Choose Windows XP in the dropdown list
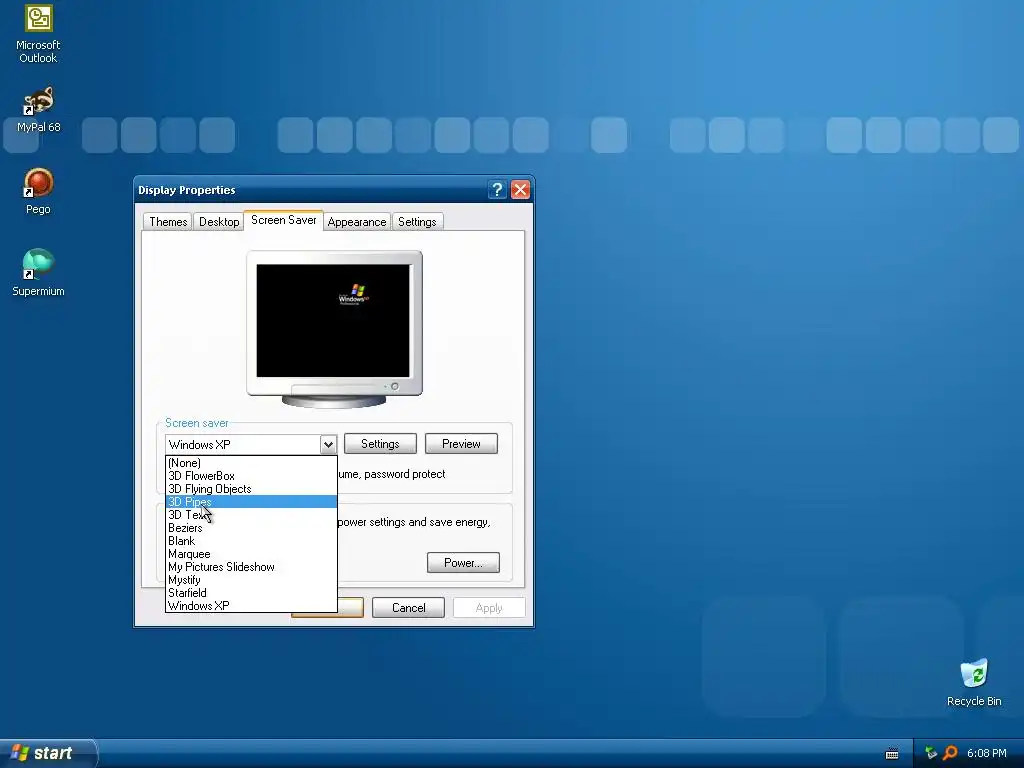1024x768 pixels. point(251,605)
